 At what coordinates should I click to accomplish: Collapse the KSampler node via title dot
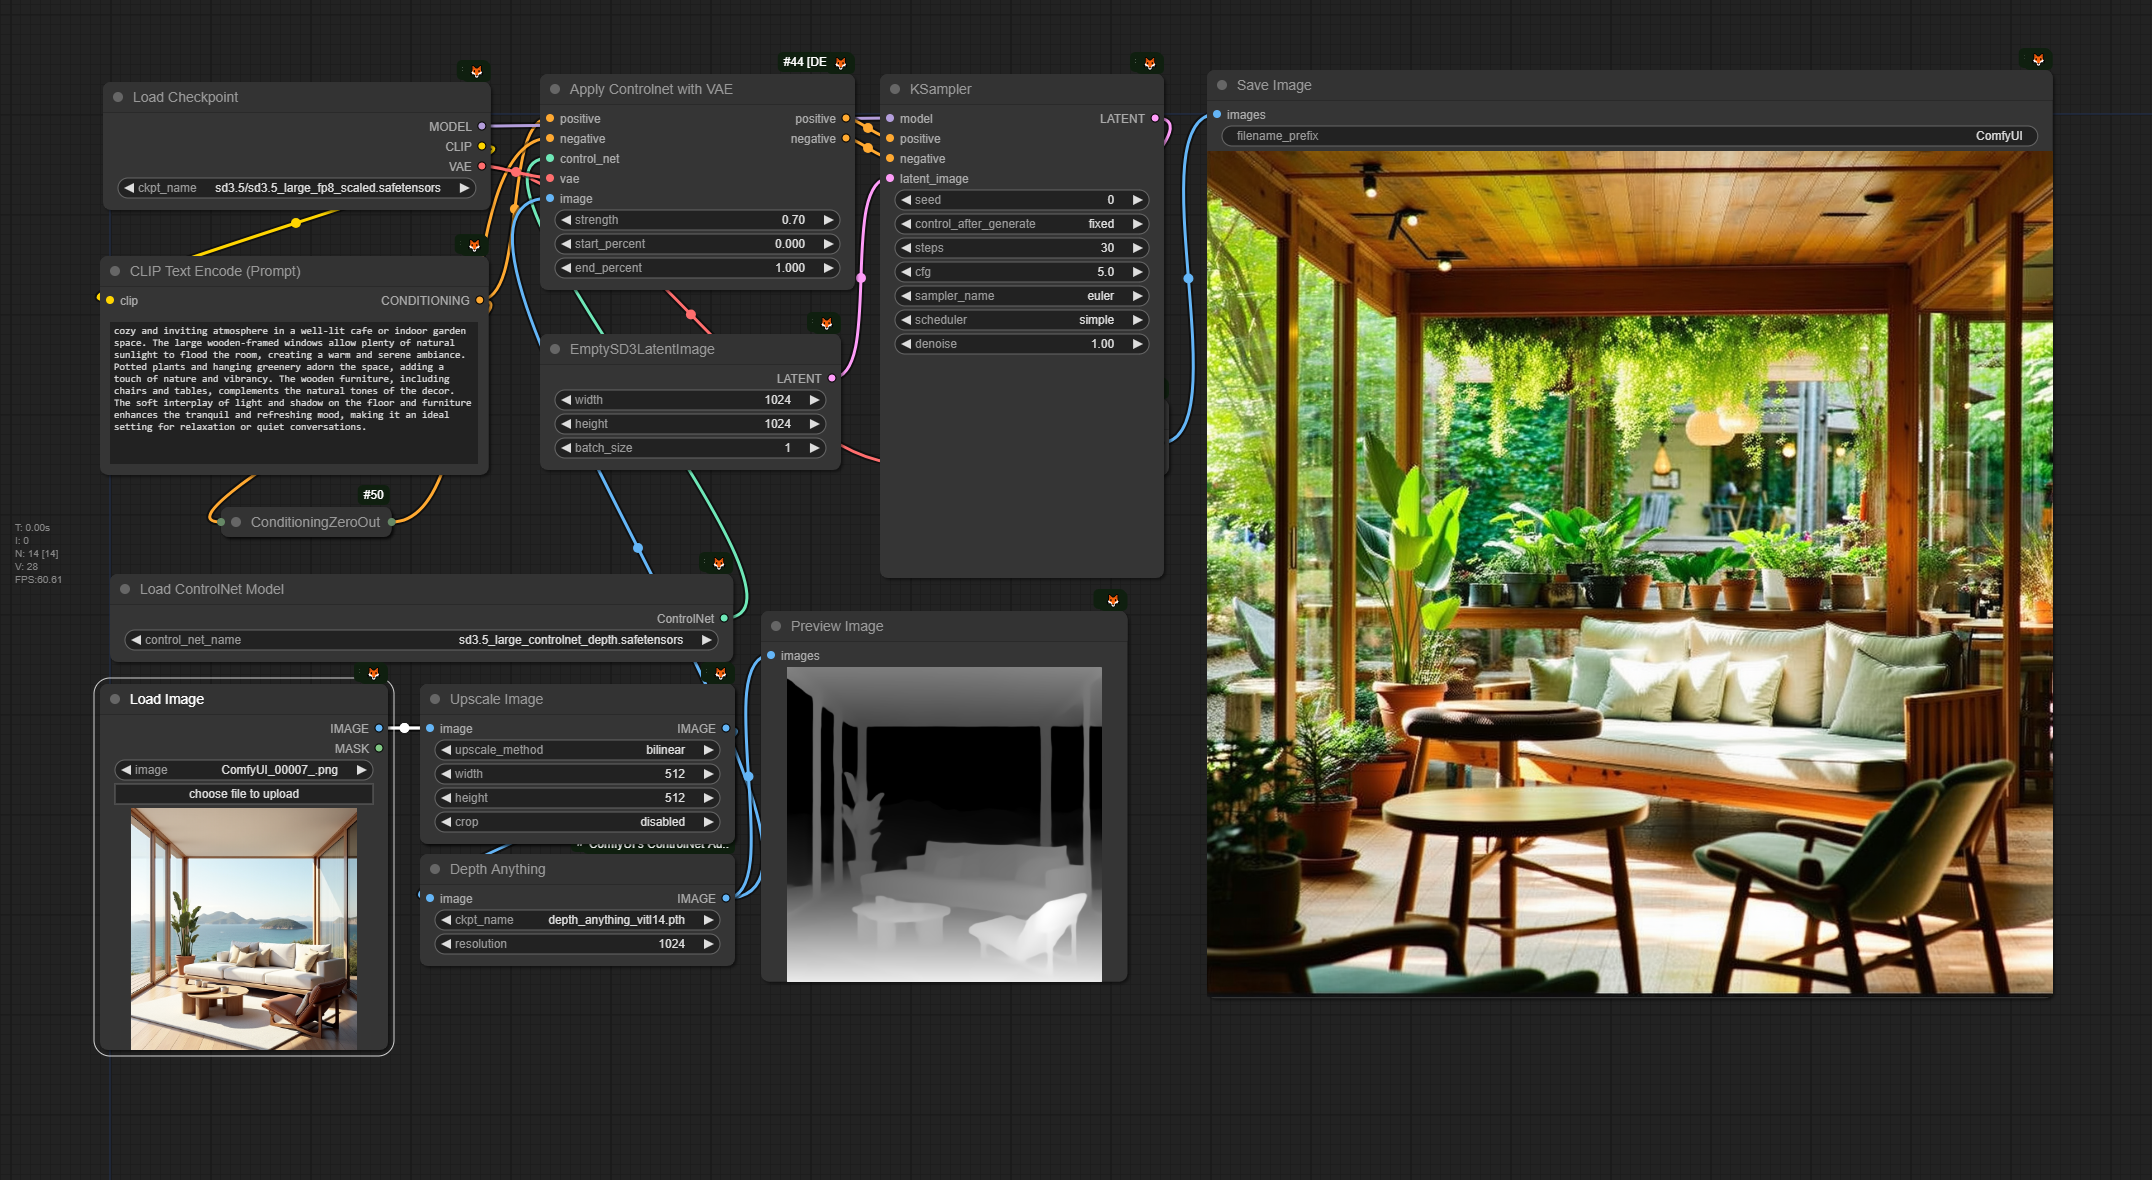[x=895, y=89]
